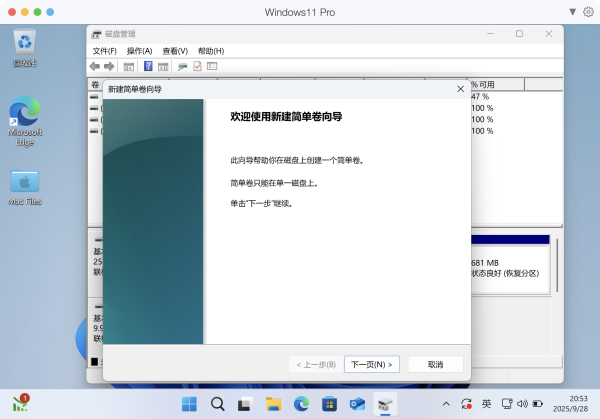600x419 pixels.
Task: Open the Windows Start menu
Action: (189, 404)
